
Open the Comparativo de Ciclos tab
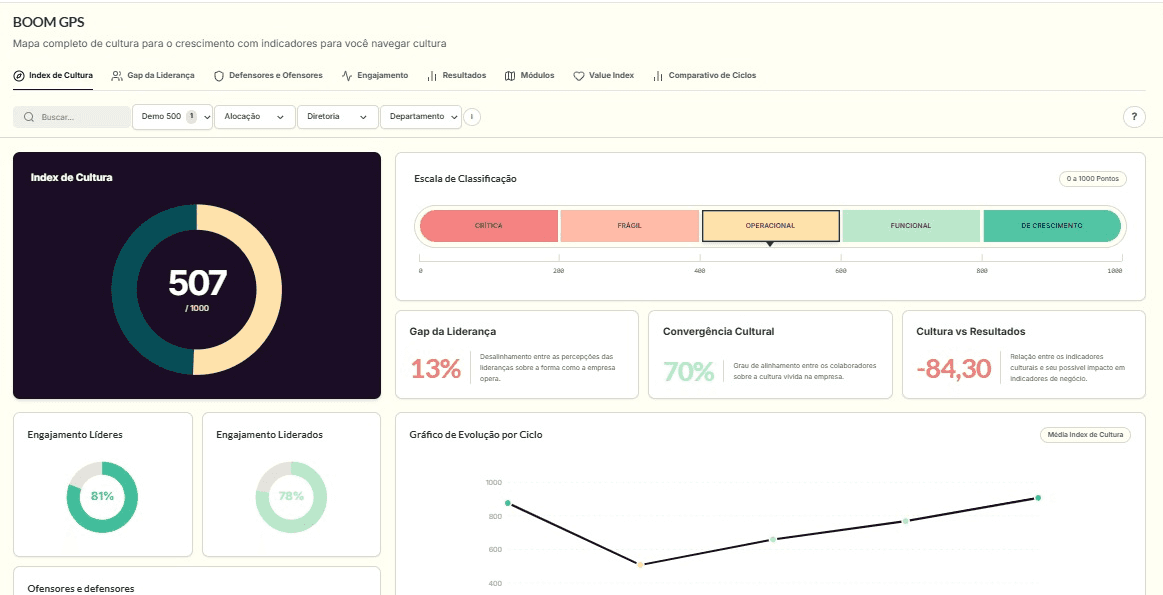point(704,76)
